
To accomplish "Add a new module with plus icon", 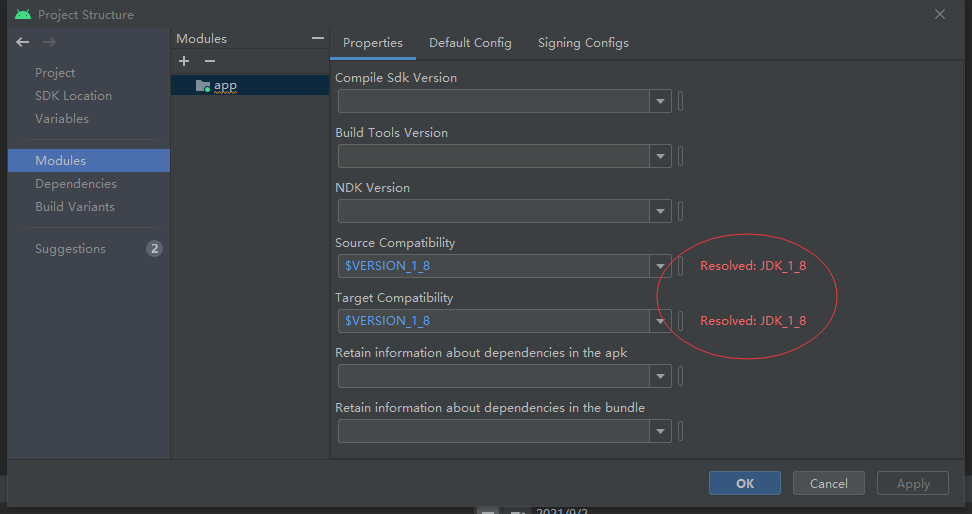I will pos(184,61).
